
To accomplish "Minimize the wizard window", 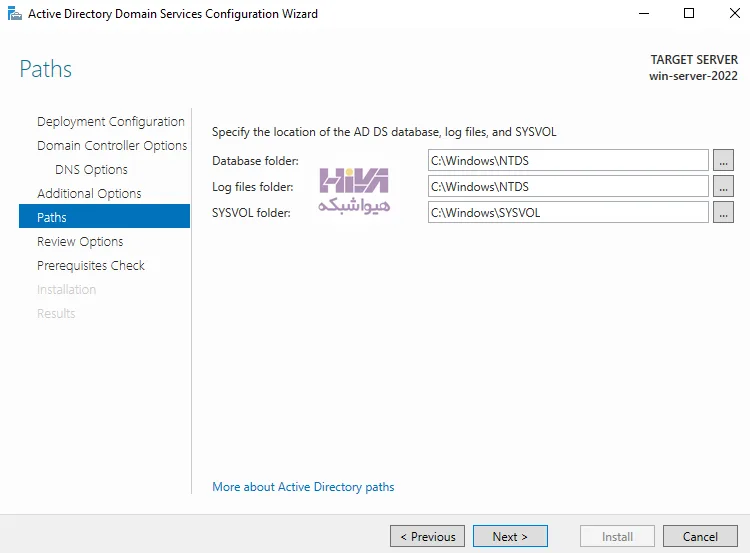I will [x=644, y=13].
